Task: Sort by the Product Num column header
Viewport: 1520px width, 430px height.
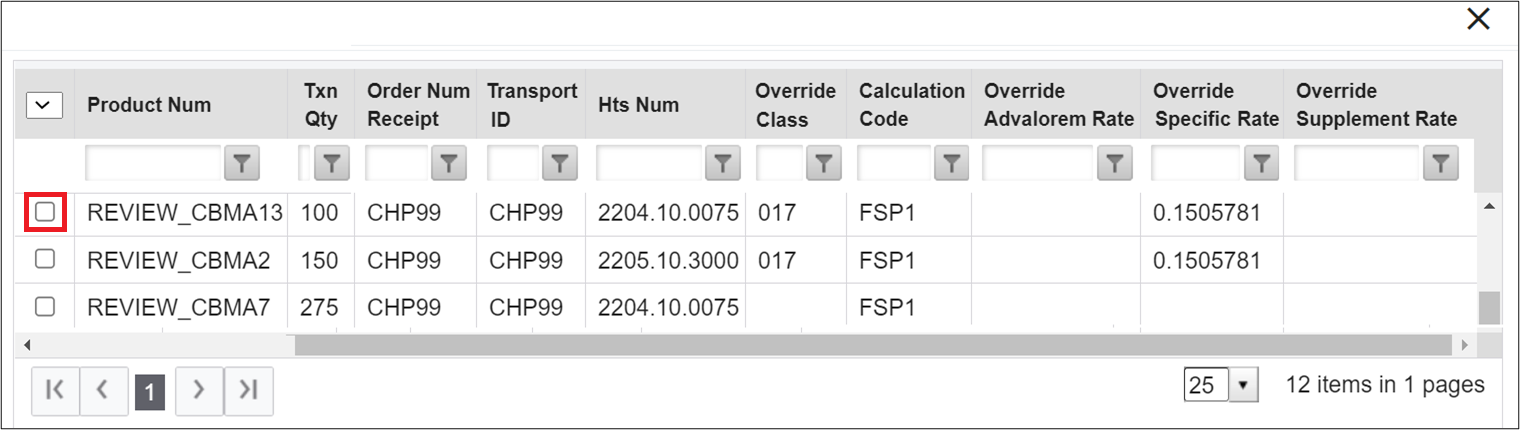Action: coord(149,105)
